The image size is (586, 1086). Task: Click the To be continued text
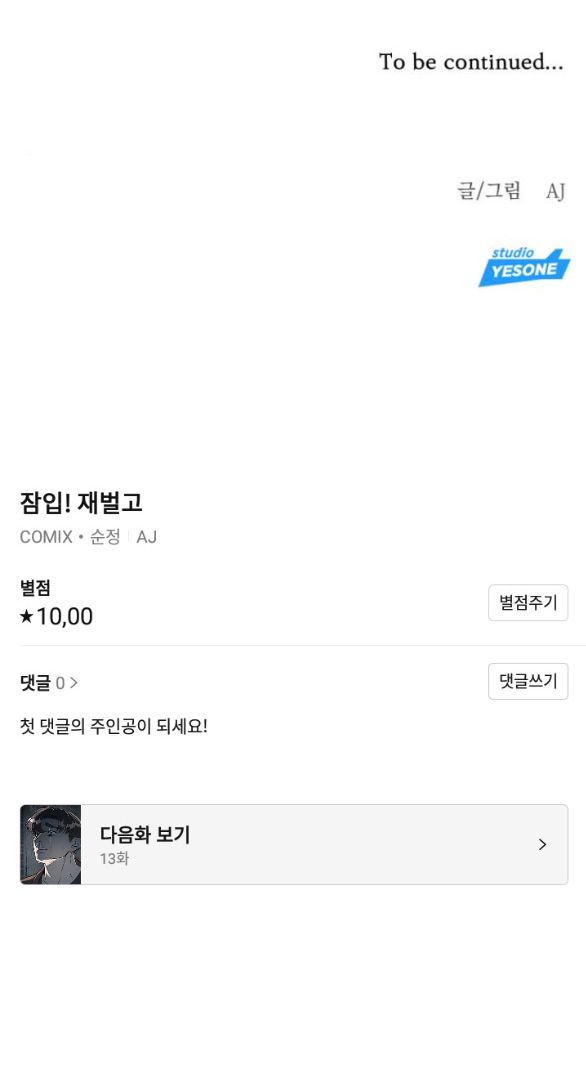(471, 62)
